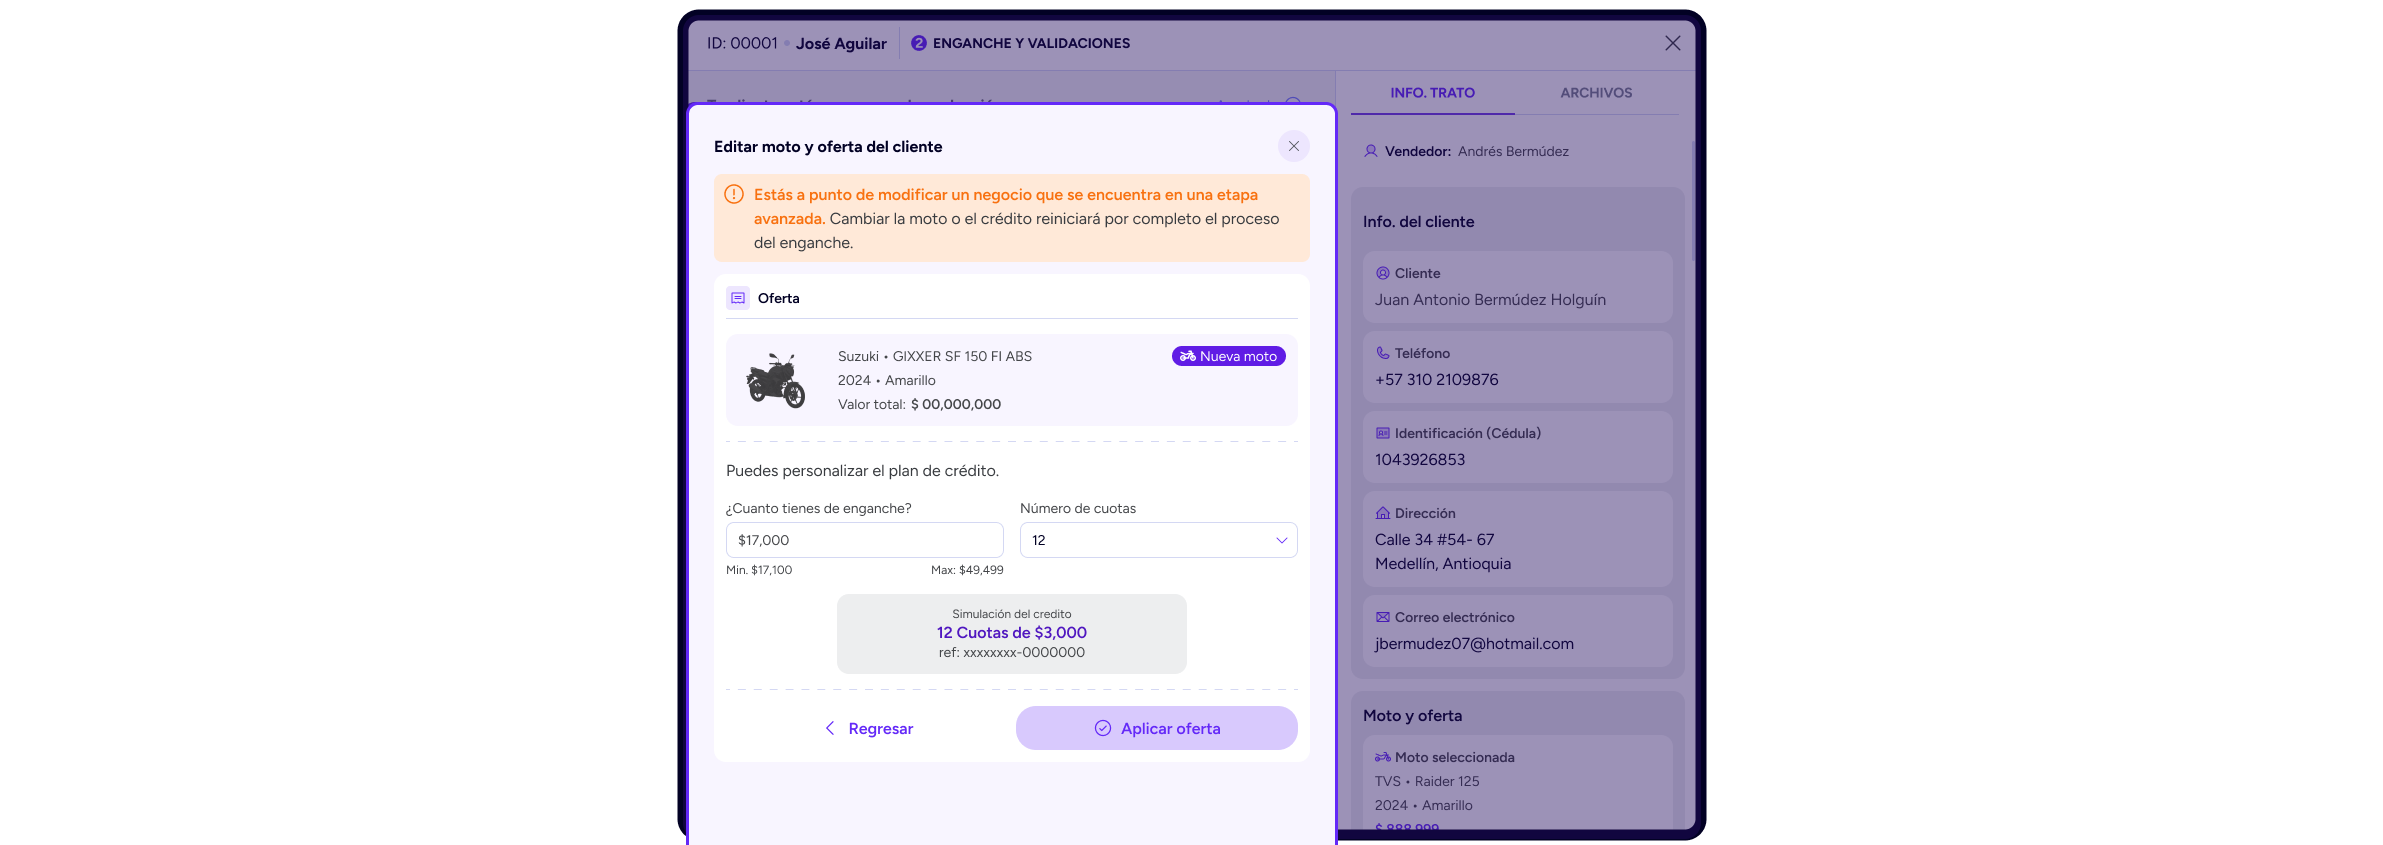Click the chevron arrow in cuotas dropdown
This screenshot has height=845, width=2383.
[x=1281, y=540]
